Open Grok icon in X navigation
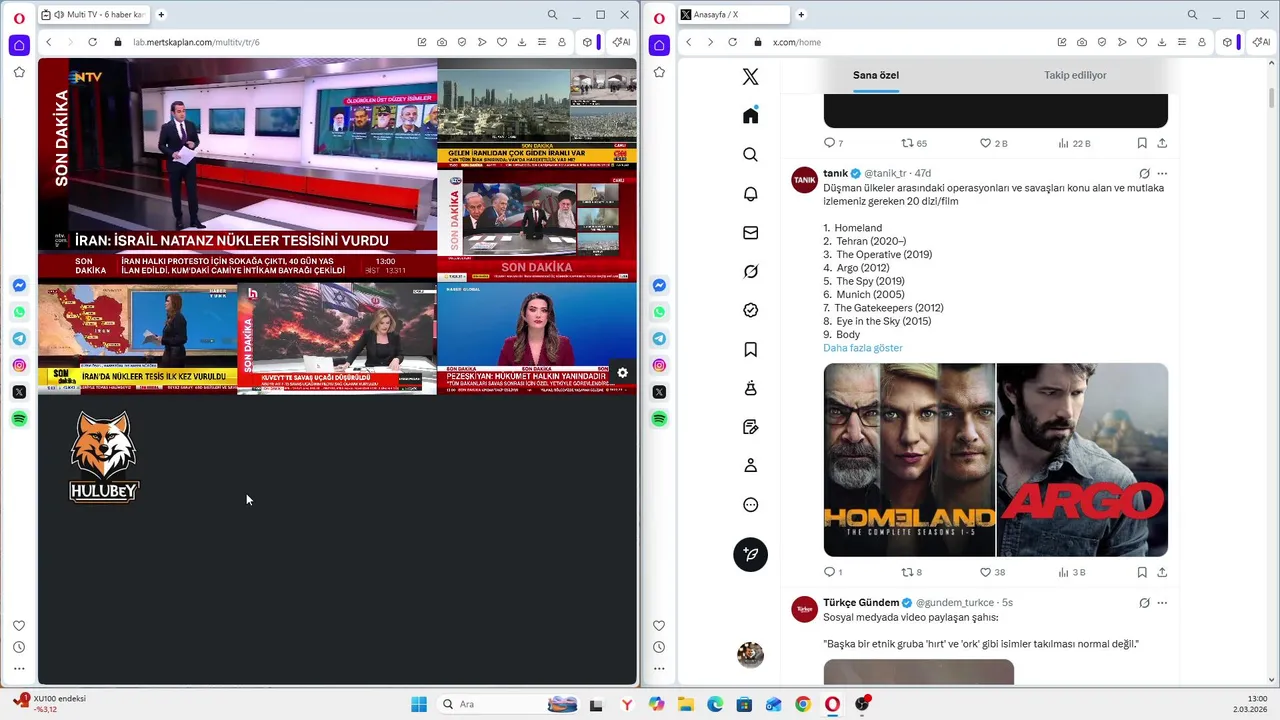1280x720 pixels. 751,272
